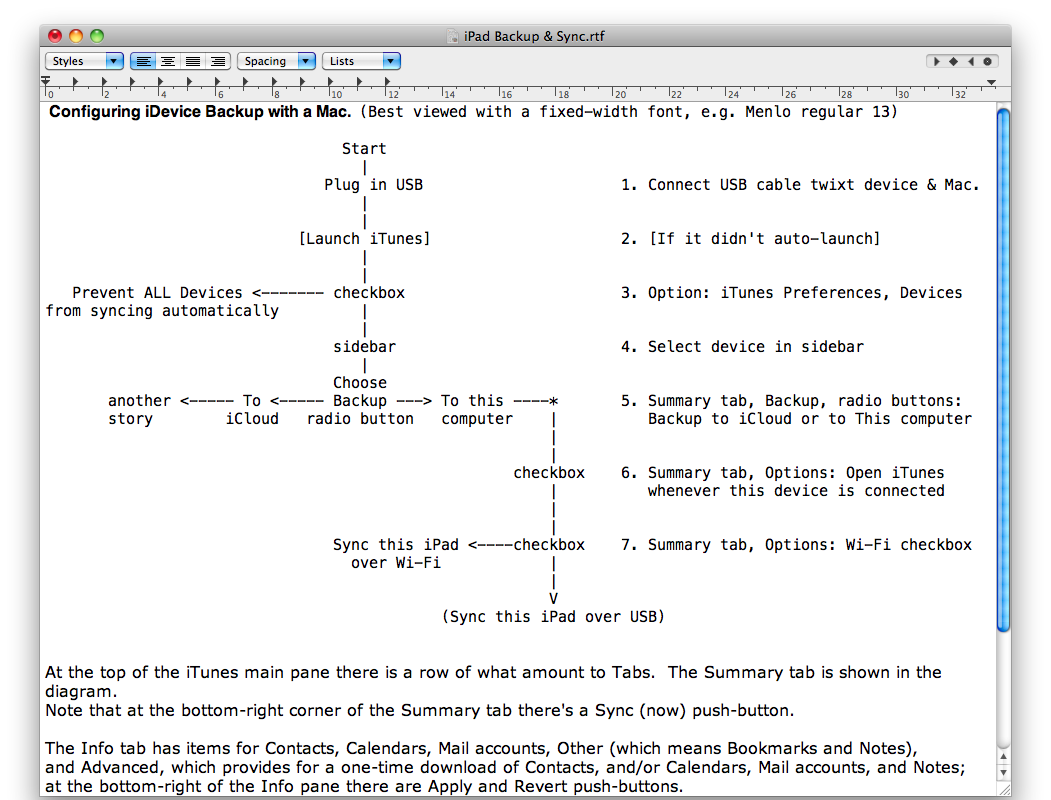Pick the right tab stop triangle icon
This screenshot has height=800, width=1051.
click(971, 61)
